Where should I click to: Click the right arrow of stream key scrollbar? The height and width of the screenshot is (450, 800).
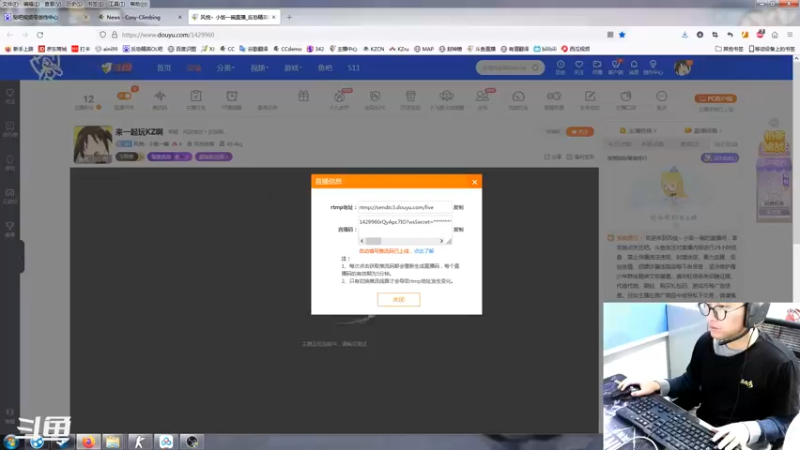click(441, 241)
